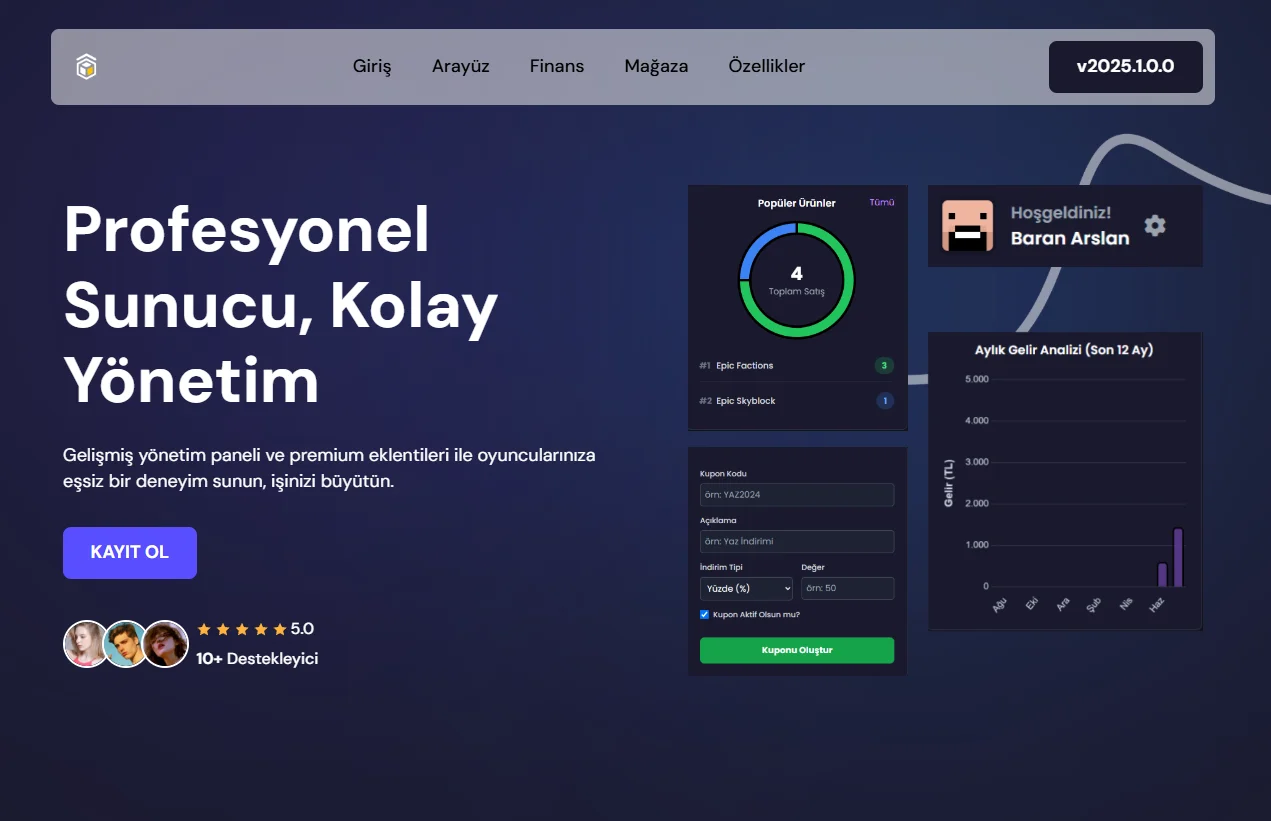The image size is (1271, 821).
Task: Toggle the Kupon Aktif Olsun mu checkbox
Action: click(704, 614)
